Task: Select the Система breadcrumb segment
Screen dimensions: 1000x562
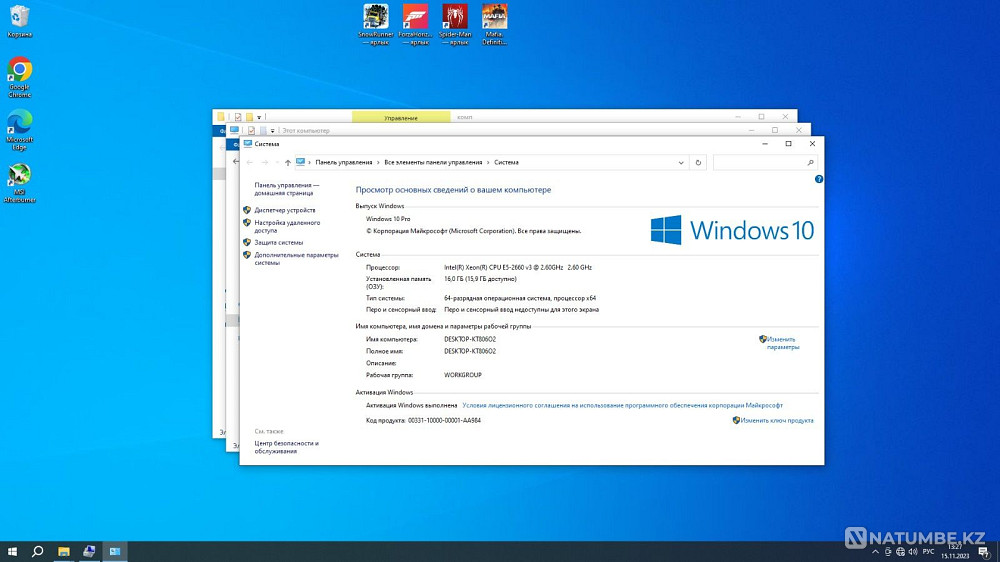Action: [x=506, y=163]
